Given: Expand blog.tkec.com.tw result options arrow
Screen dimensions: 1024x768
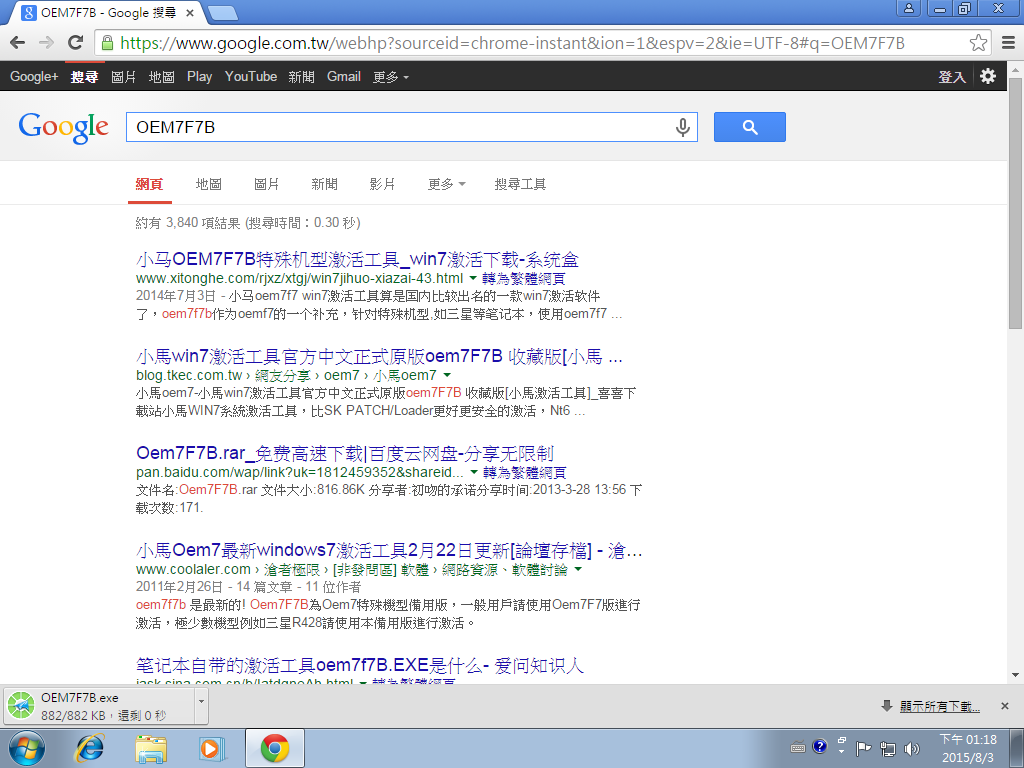Looking at the screenshot, I should 447,376.
